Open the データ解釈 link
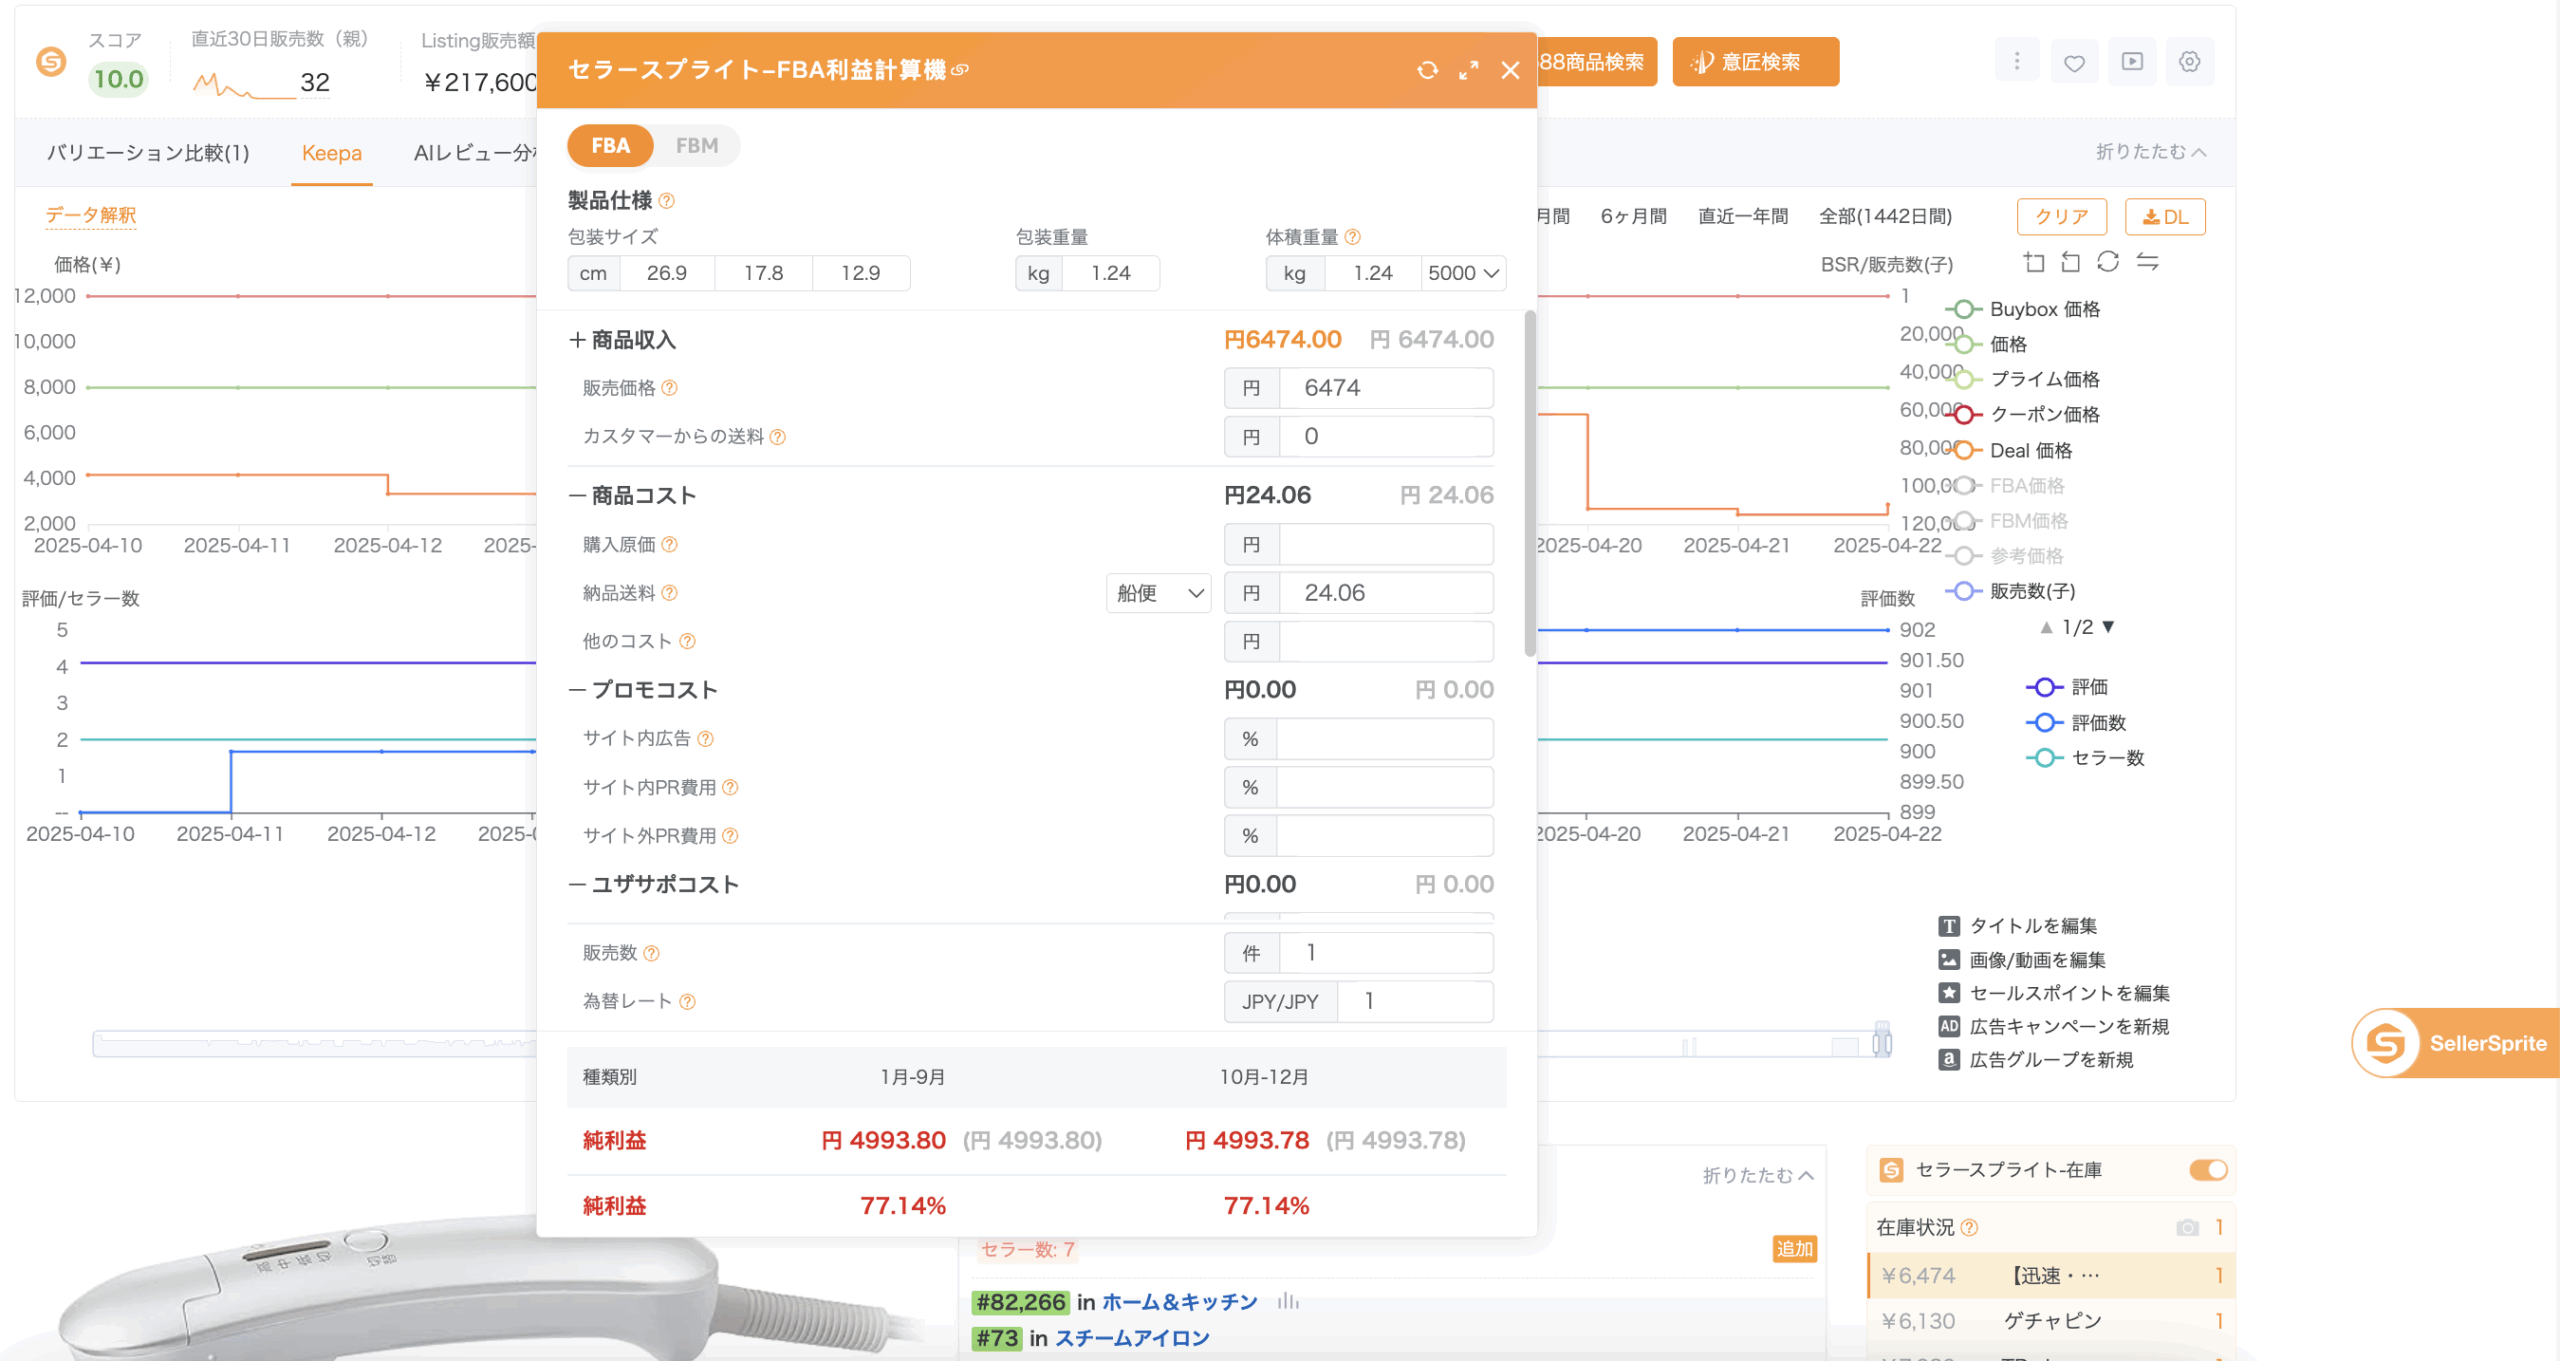 tap(90, 215)
